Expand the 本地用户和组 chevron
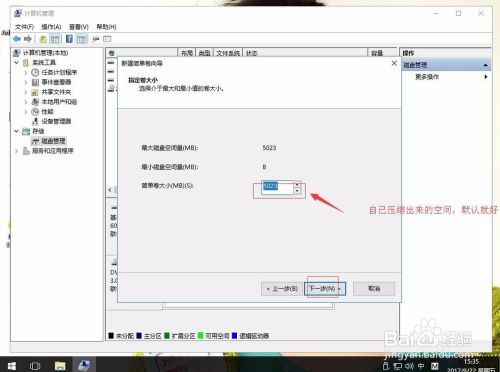 click(x=26, y=102)
